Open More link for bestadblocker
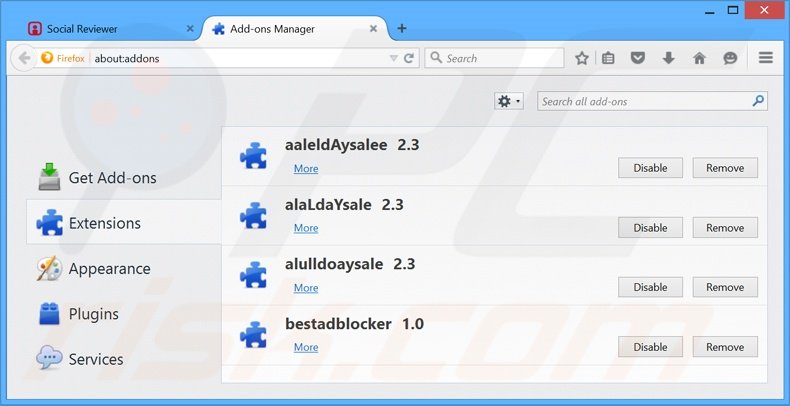790x406 pixels. click(x=306, y=347)
